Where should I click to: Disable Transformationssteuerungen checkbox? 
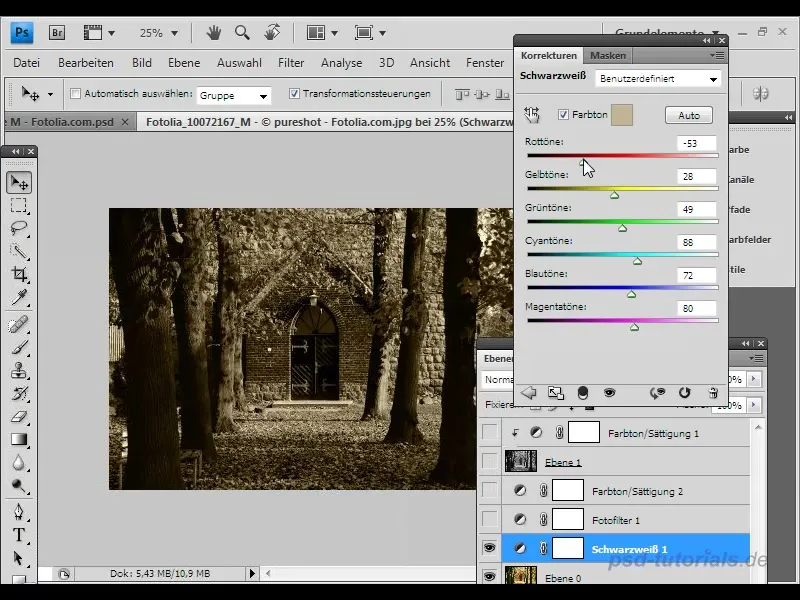294,94
